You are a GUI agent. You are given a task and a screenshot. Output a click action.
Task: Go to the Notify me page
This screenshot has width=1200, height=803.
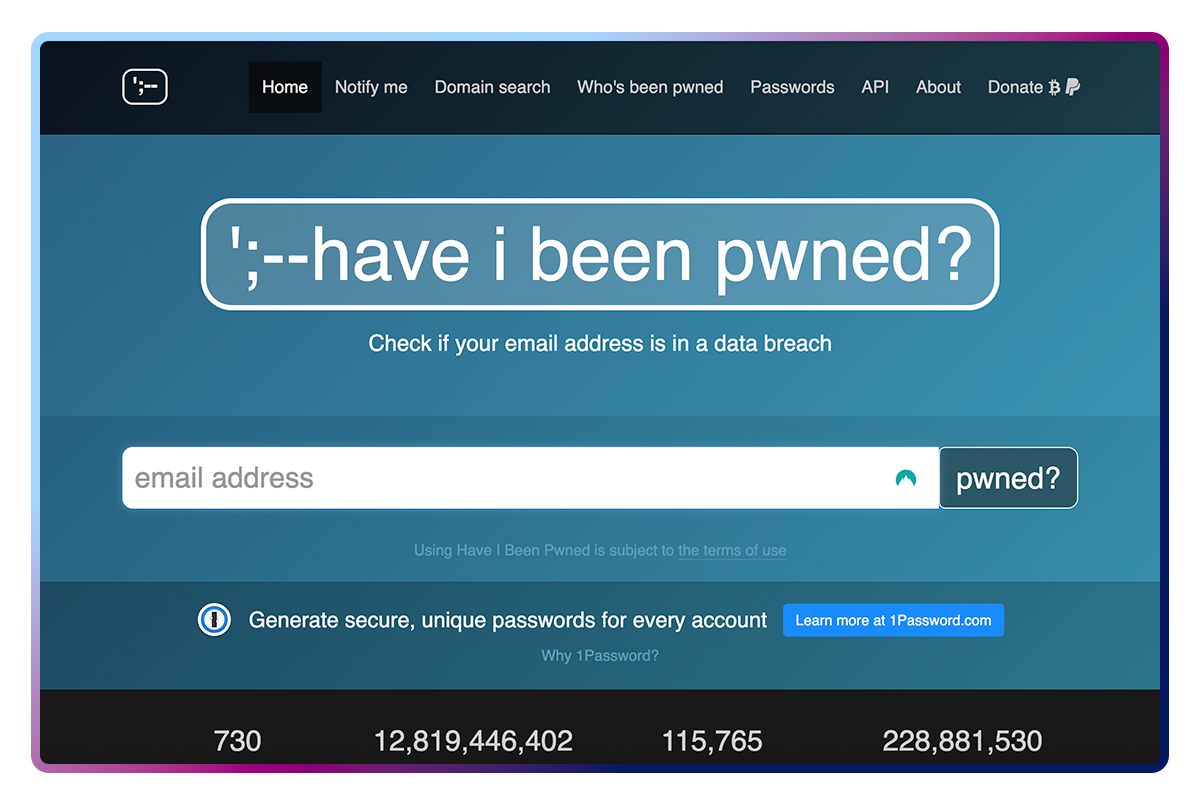(x=371, y=87)
